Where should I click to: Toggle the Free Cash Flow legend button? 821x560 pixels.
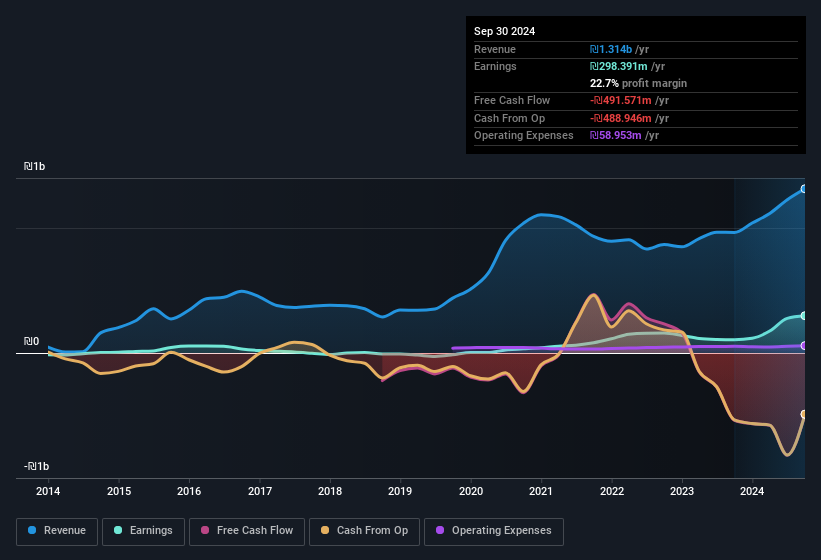click(247, 531)
